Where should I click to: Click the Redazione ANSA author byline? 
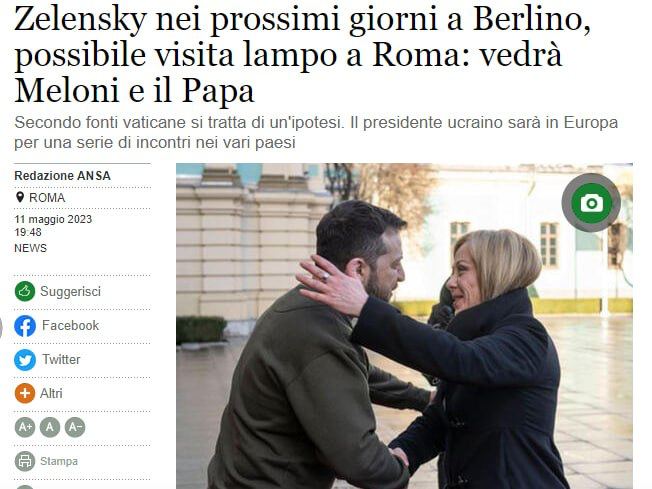tap(62, 176)
